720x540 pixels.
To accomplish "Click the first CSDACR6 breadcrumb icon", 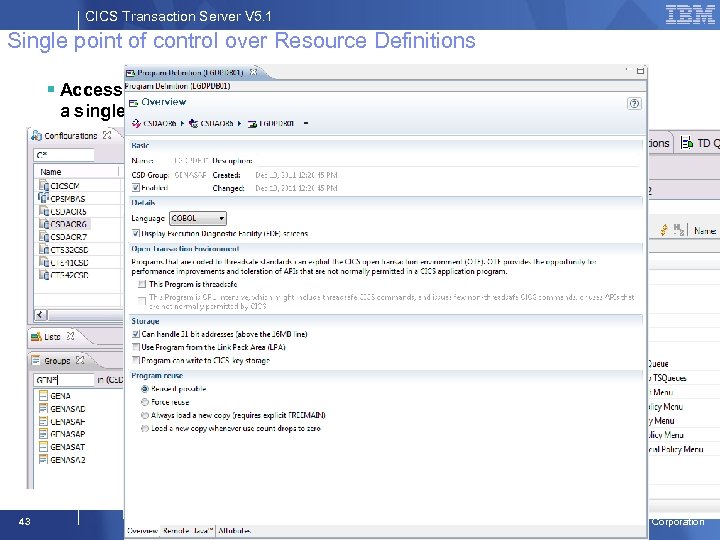I will click(x=136, y=123).
